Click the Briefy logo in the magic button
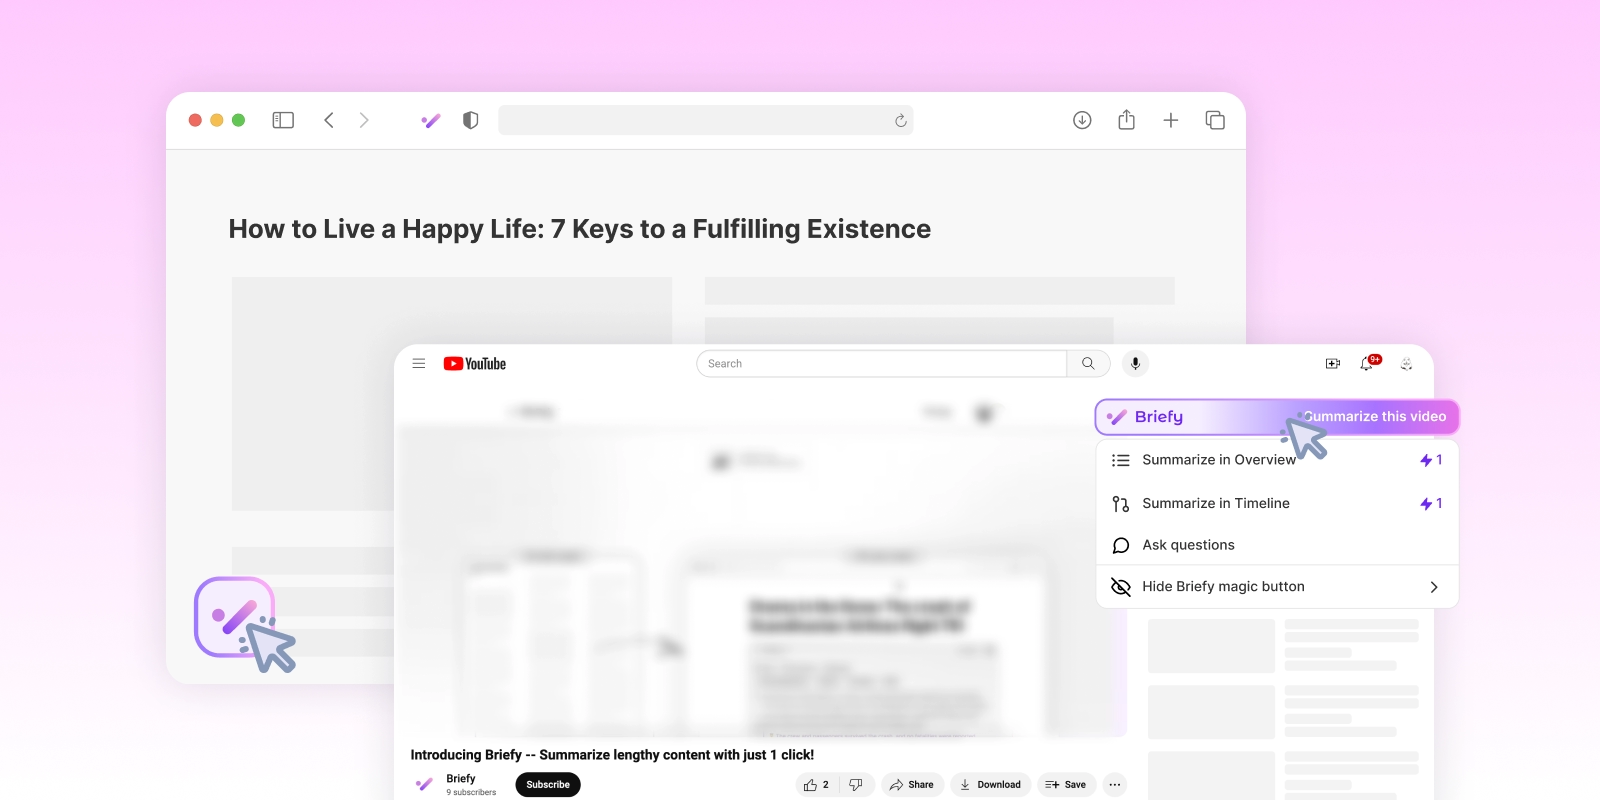Image resolution: width=1600 pixels, height=800 pixels. (1145, 417)
